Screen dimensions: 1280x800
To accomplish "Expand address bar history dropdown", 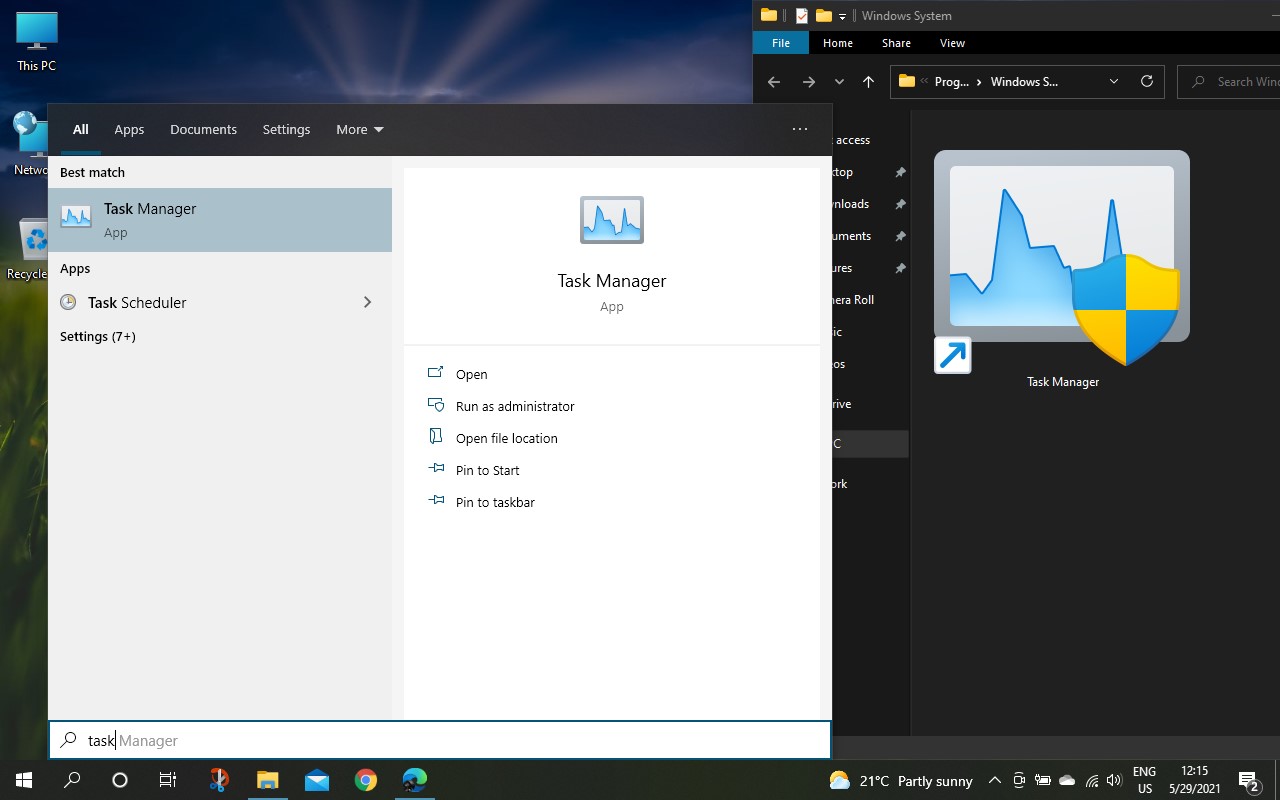I will 1114,82.
